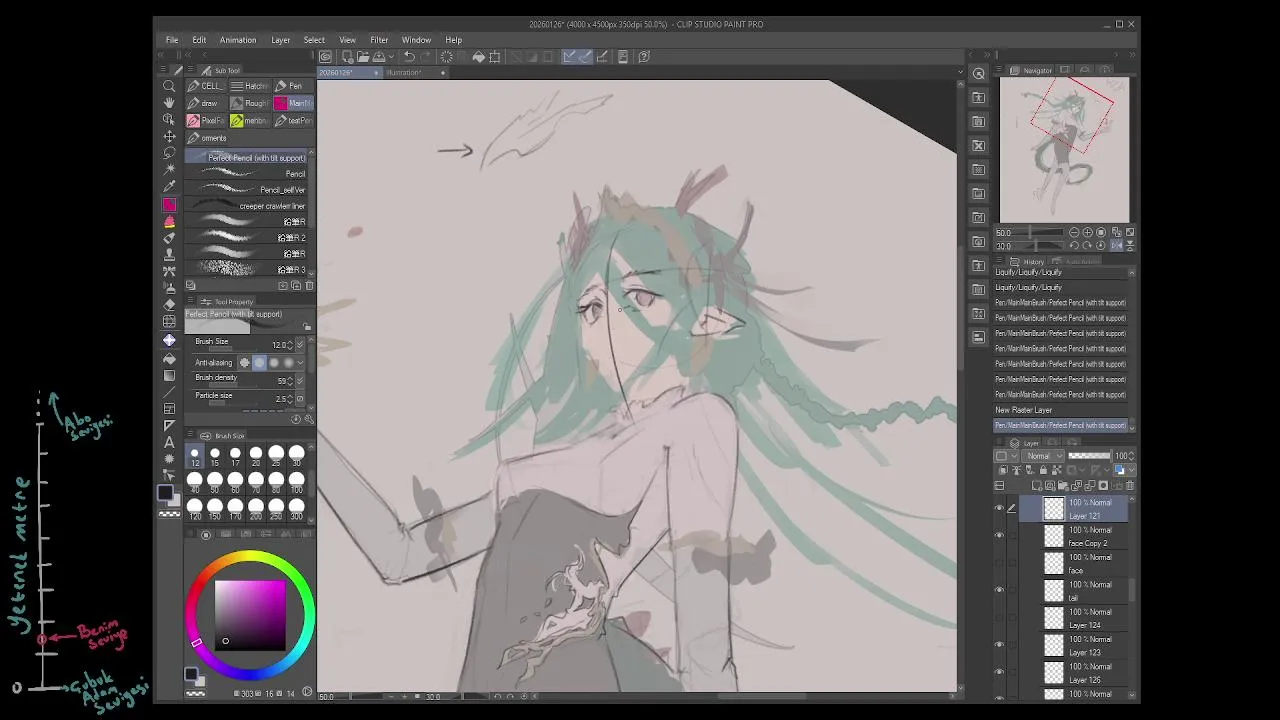Select the Gradient tool
Image resolution: width=1280 pixels, height=720 pixels.
169,375
